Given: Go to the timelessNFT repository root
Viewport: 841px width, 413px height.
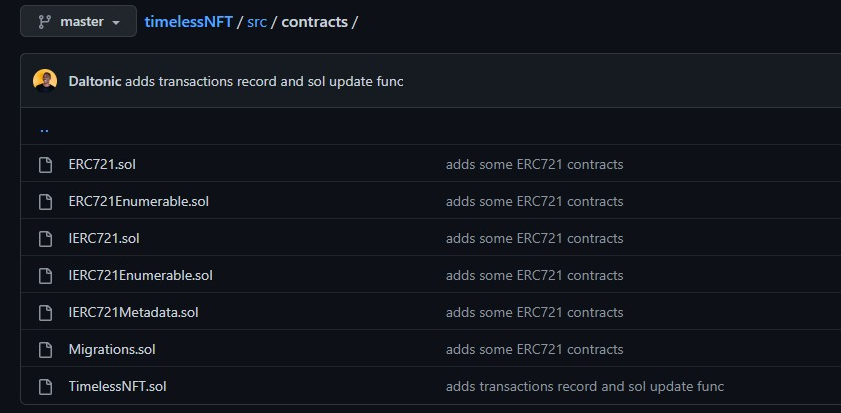Looking at the screenshot, I should coord(188,21).
